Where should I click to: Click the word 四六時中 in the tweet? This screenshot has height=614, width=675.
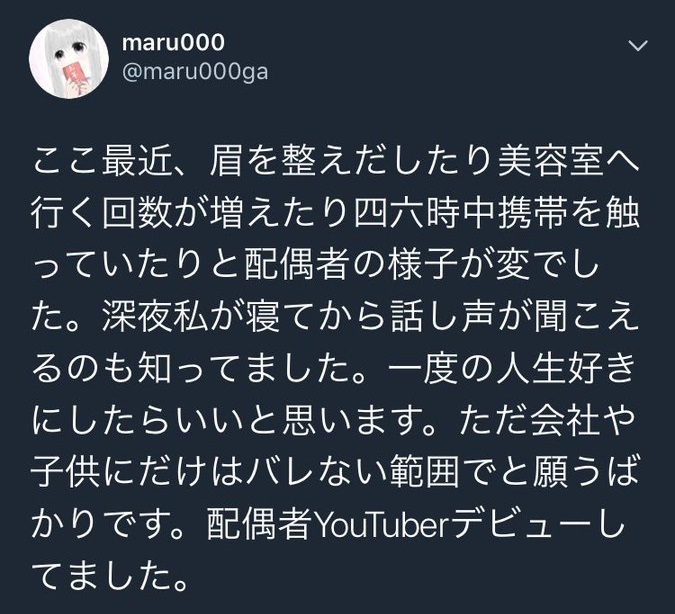[425, 214]
